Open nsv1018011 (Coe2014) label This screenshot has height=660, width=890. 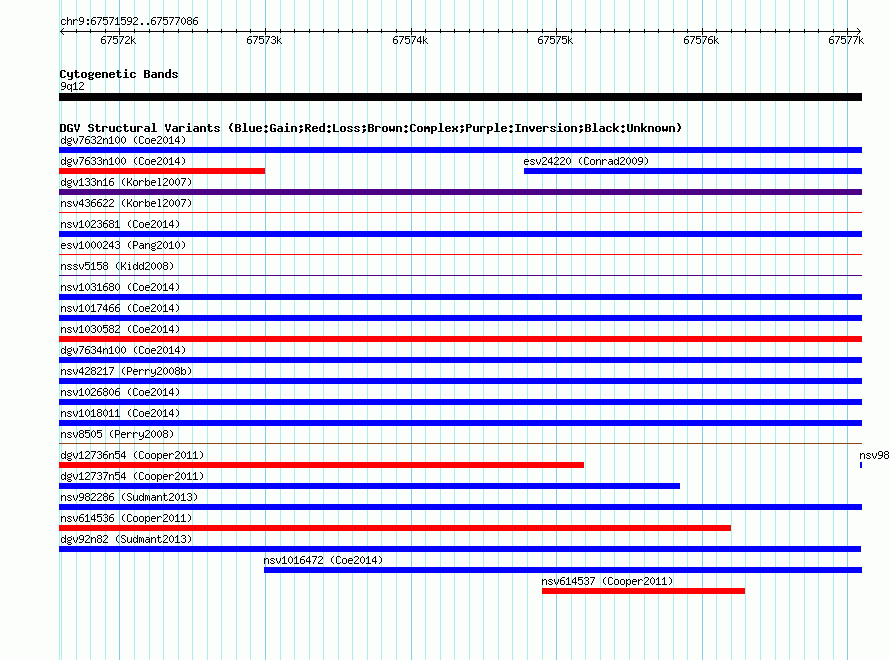120,413
